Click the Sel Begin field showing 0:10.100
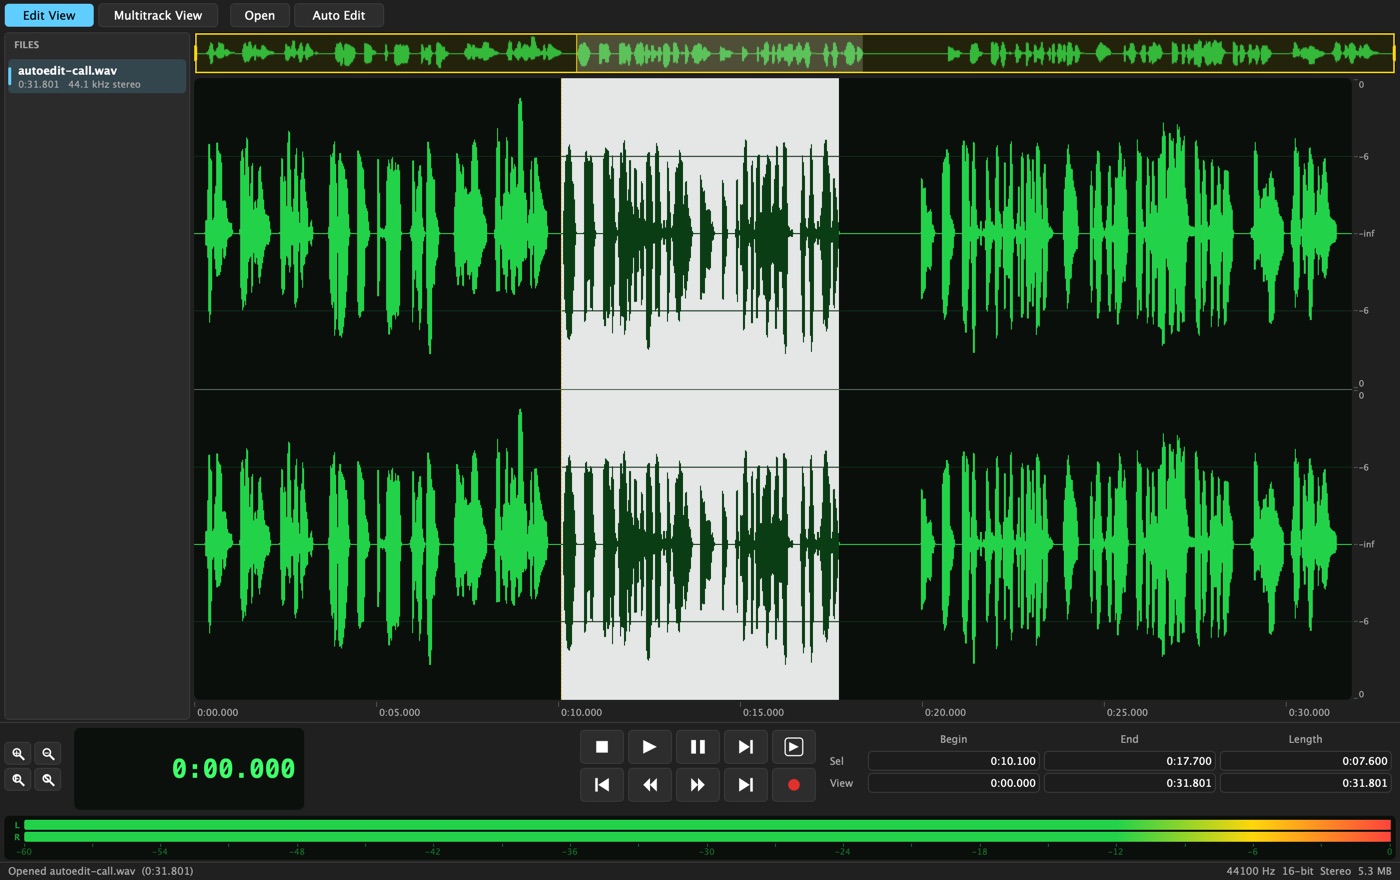The image size is (1400, 880). pos(953,761)
